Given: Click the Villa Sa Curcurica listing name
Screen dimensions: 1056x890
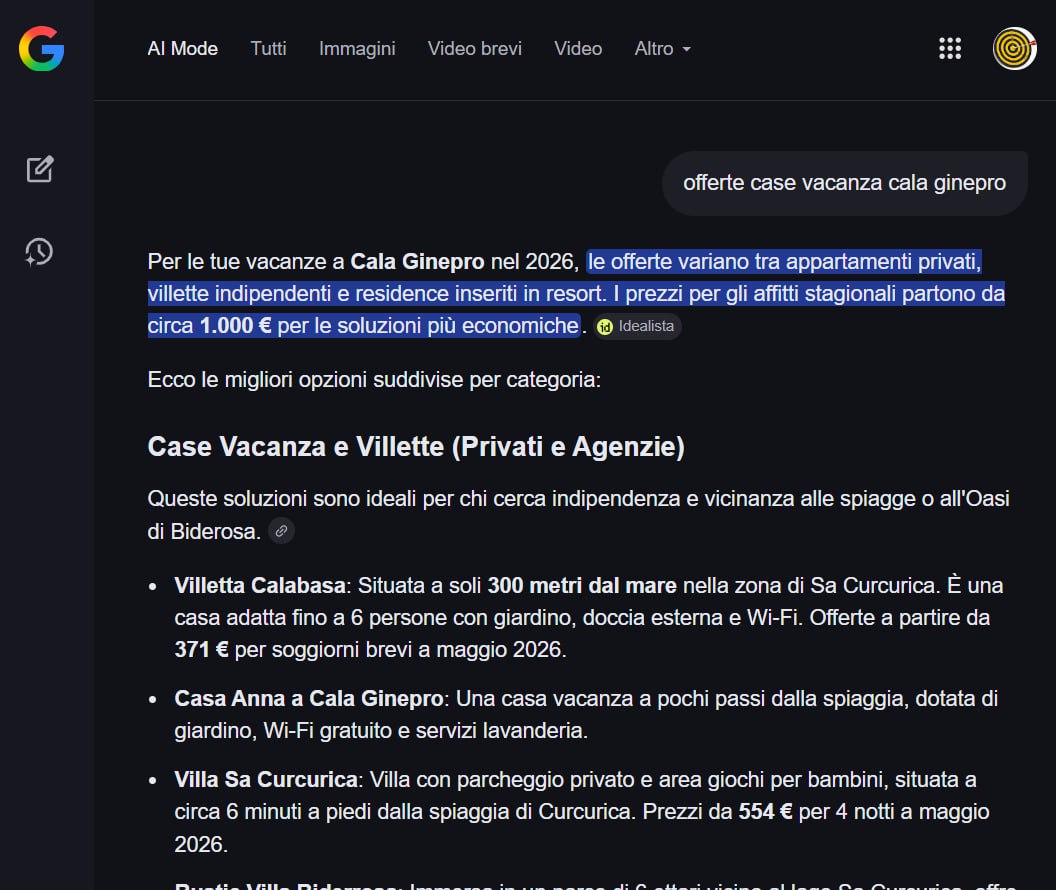Looking at the screenshot, I should pyautogui.click(x=265, y=779).
